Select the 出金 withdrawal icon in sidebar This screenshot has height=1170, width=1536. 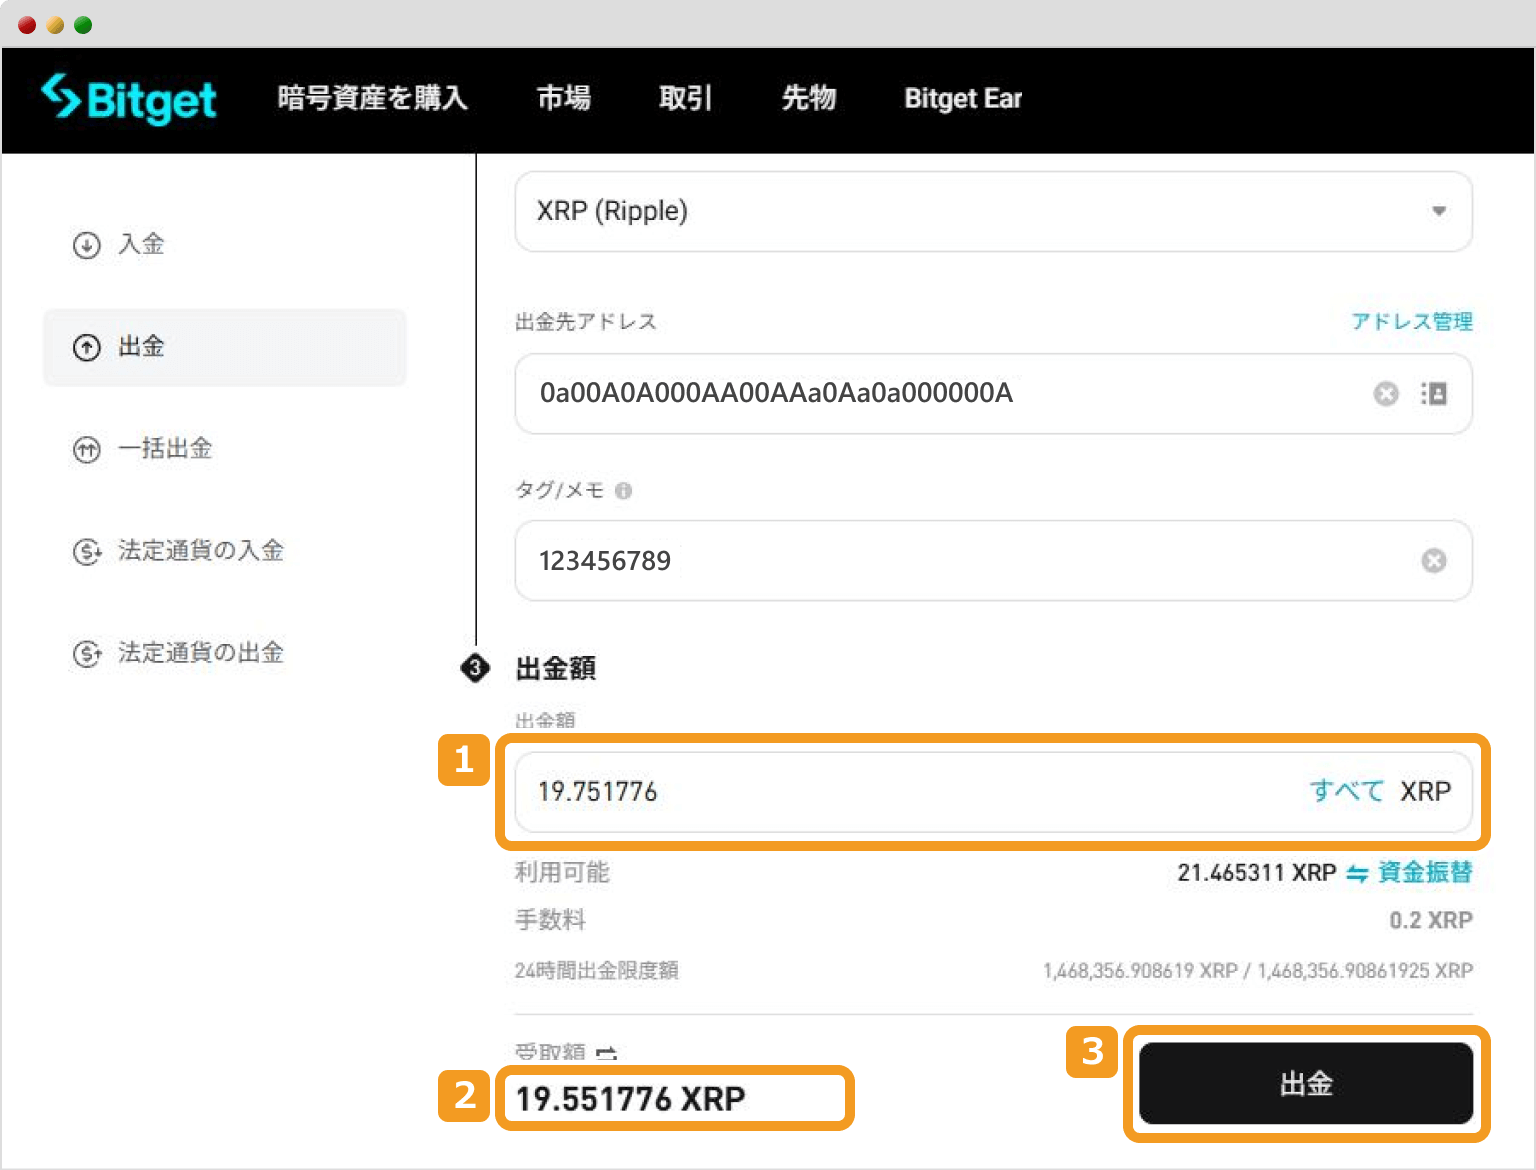[86, 347]
